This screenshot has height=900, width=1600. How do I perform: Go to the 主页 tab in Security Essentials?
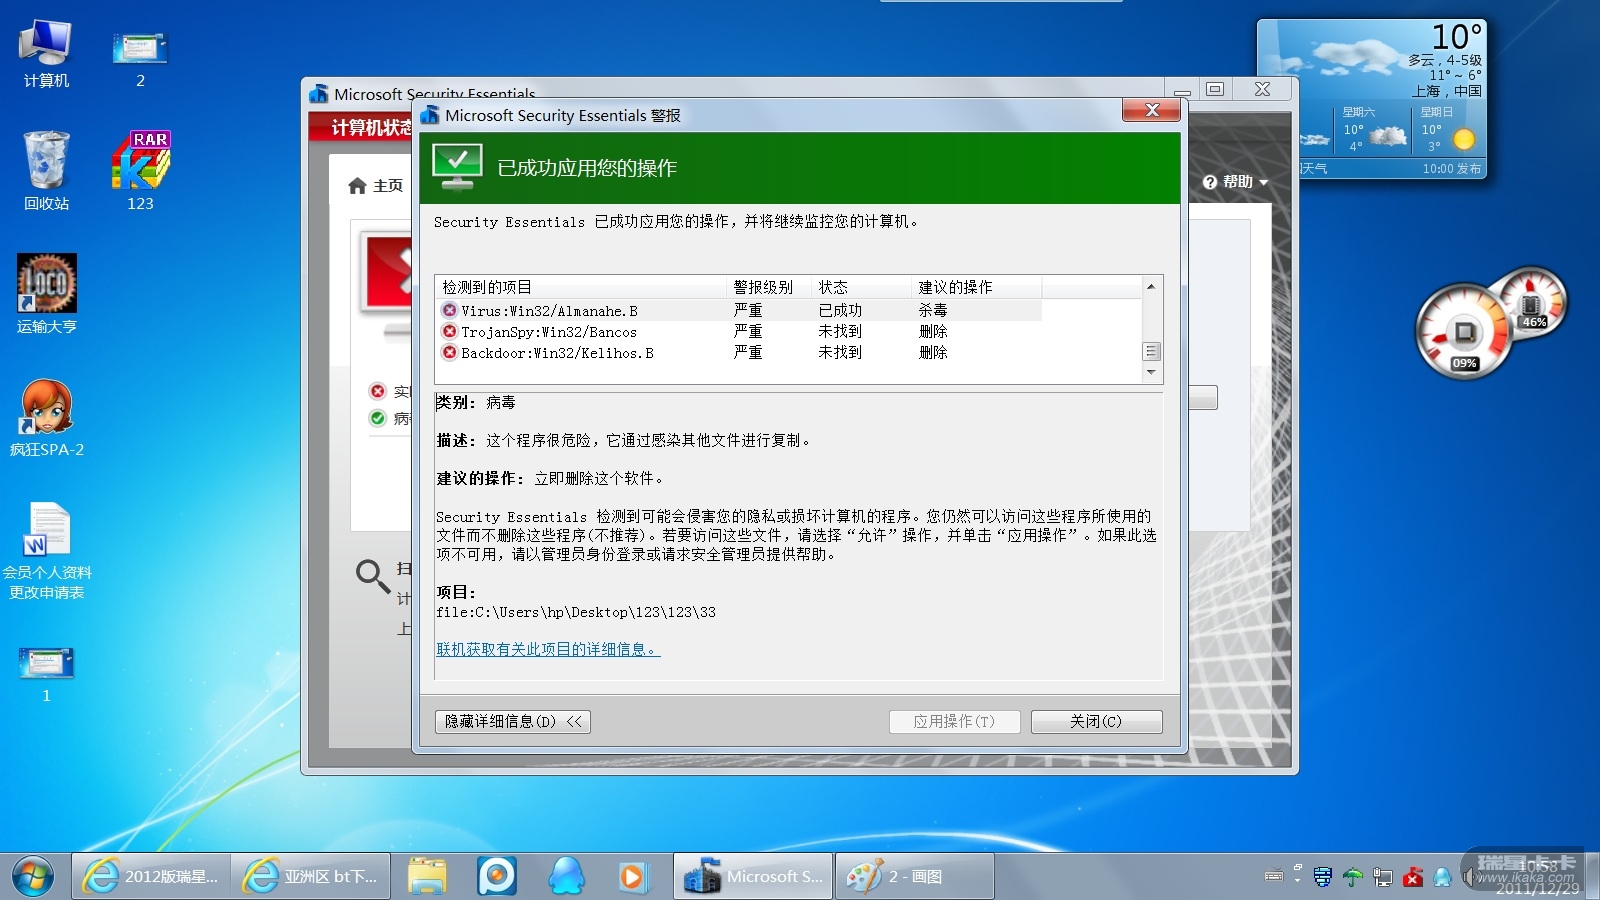click(376, 186)
